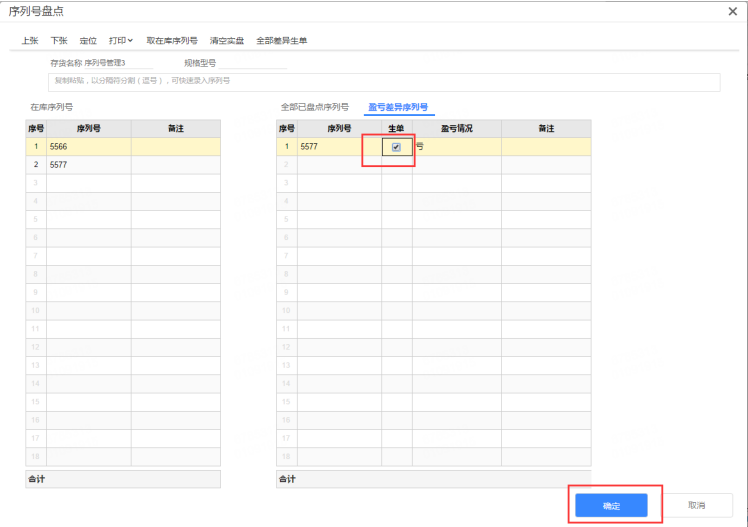Viewport: 748px width, 527px height.
Task: Toggle the 生单 checkbox for serial 5577
Action: coord(396,147)
